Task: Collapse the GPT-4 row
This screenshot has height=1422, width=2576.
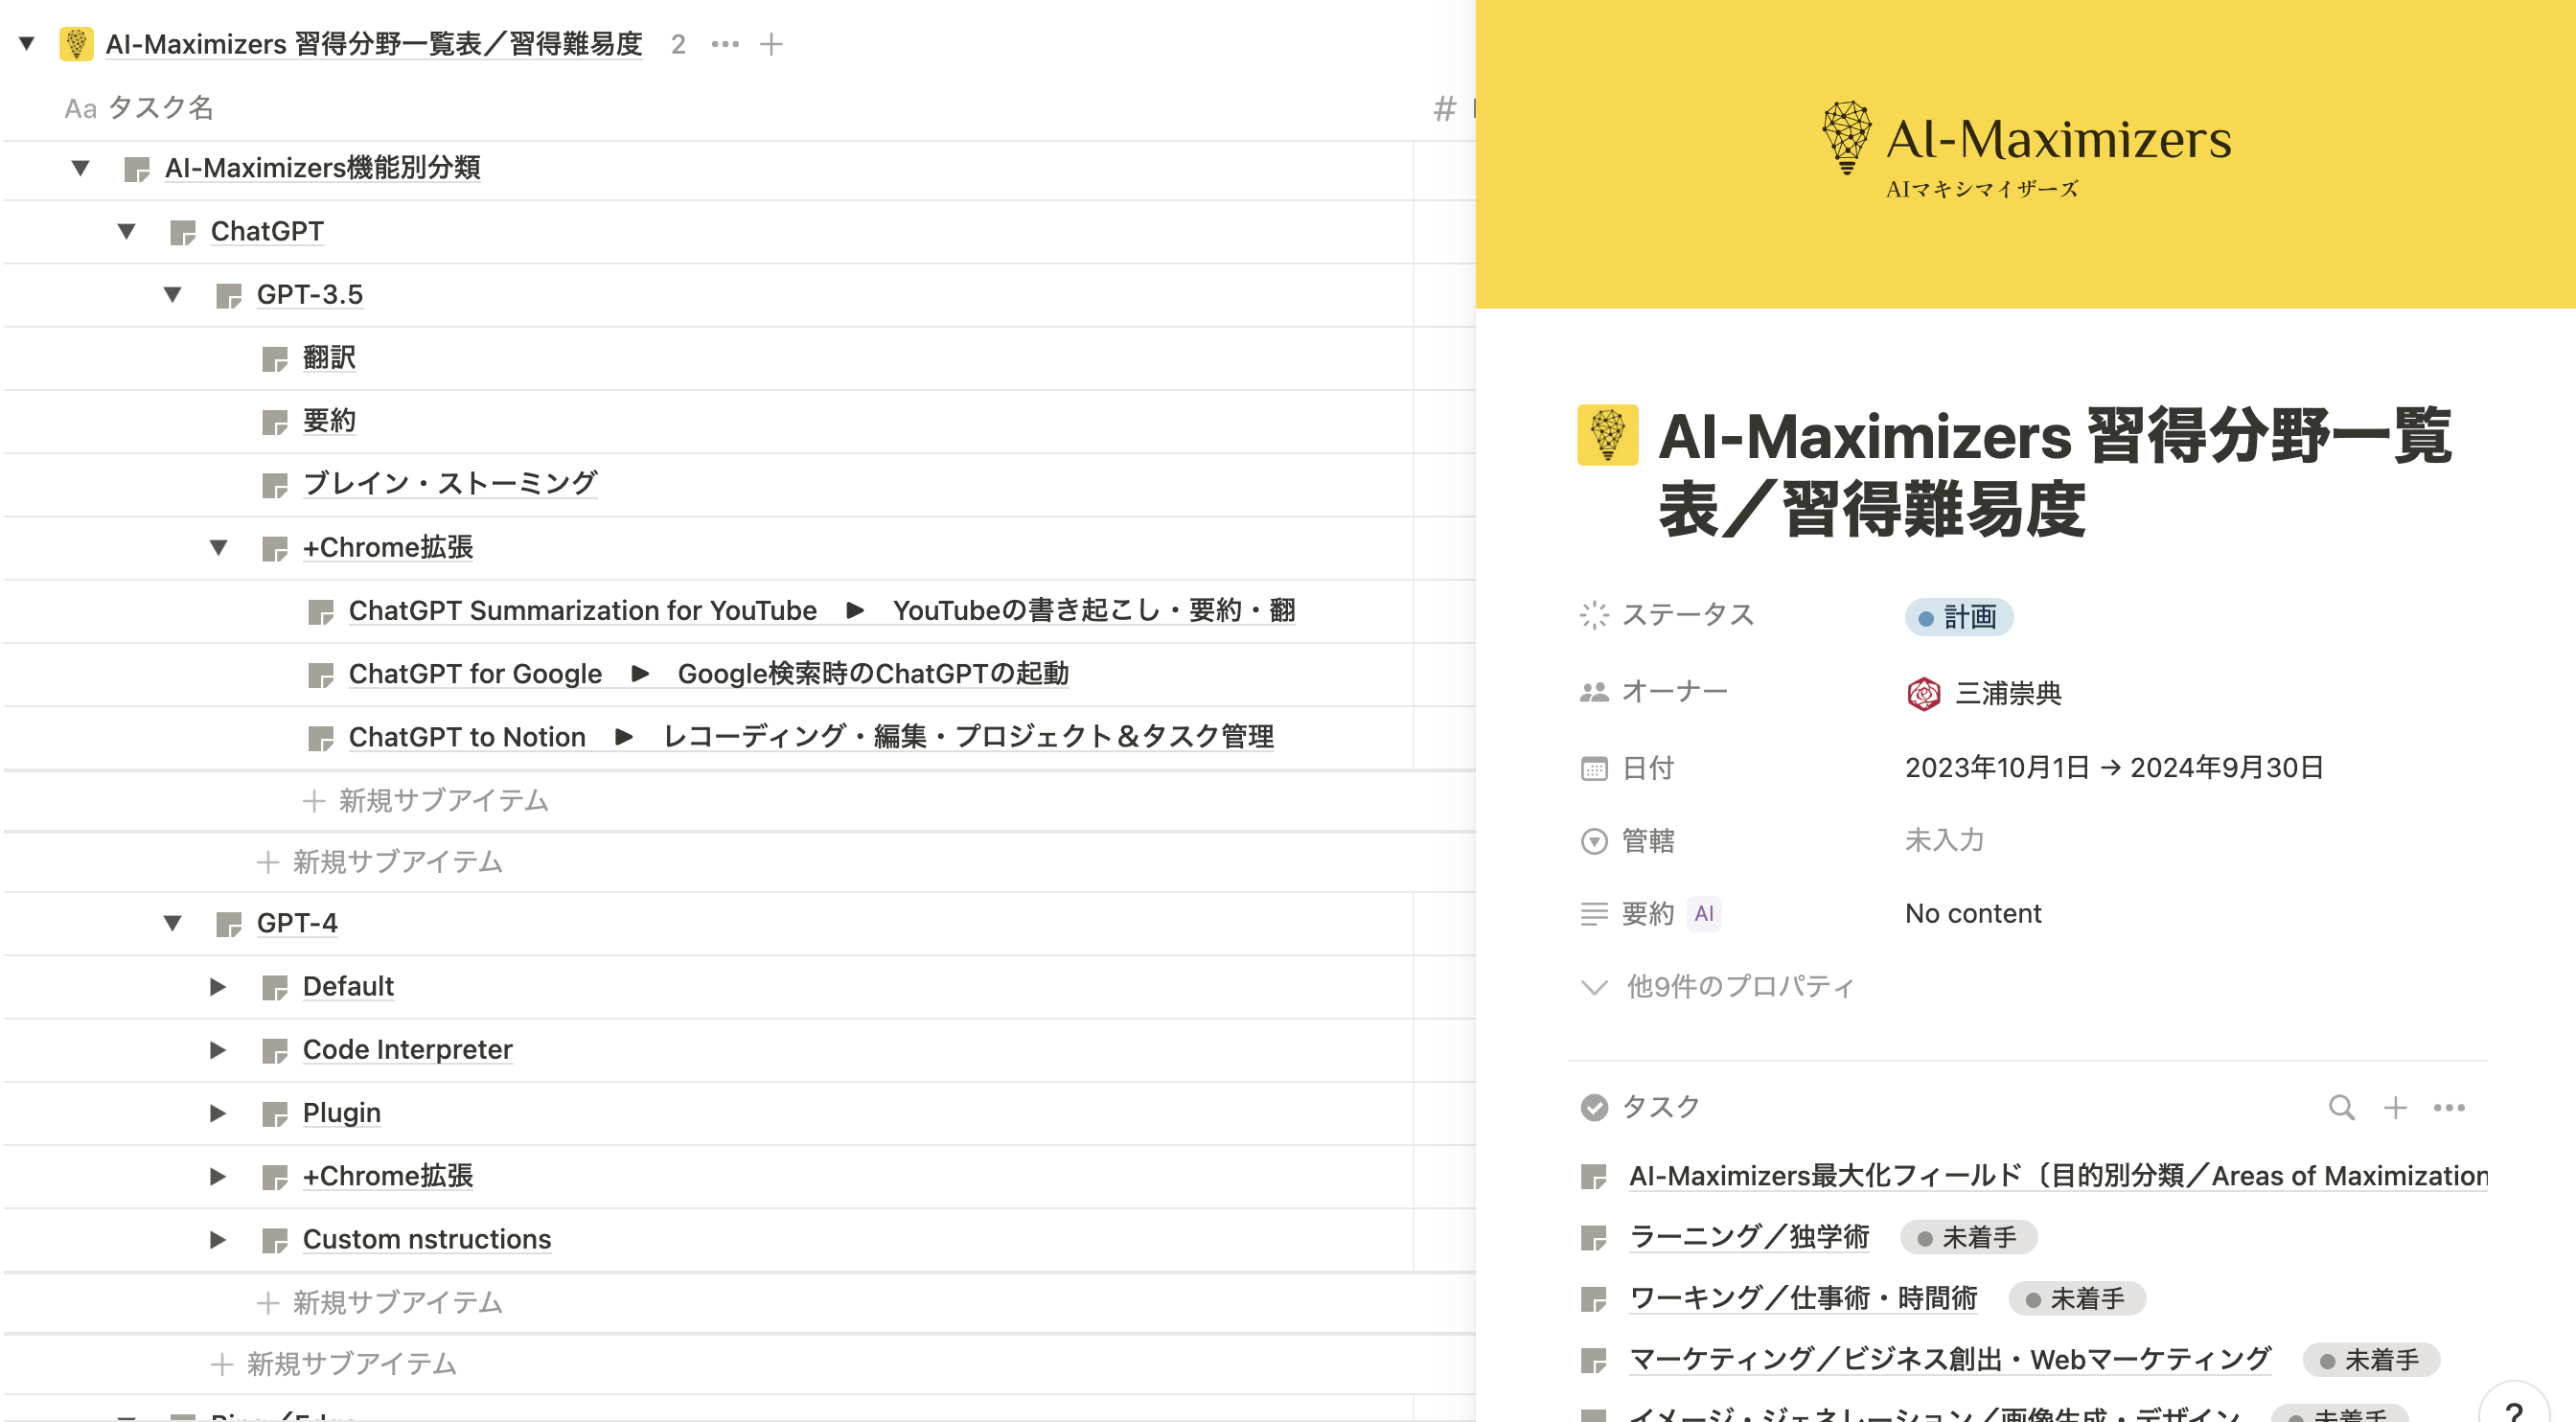Action: pos(173,923)
